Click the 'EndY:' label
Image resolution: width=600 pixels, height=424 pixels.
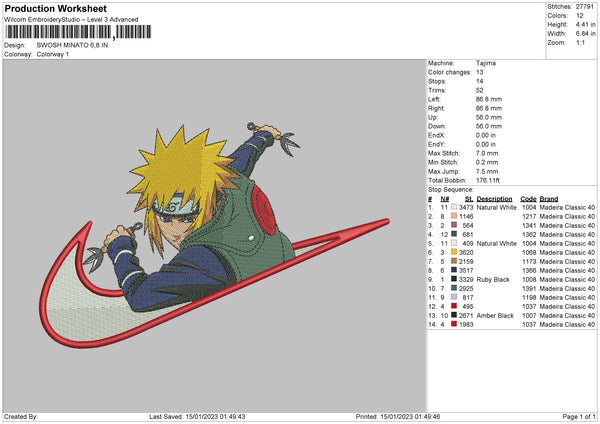pyautogui.click(x=437, y=144)
